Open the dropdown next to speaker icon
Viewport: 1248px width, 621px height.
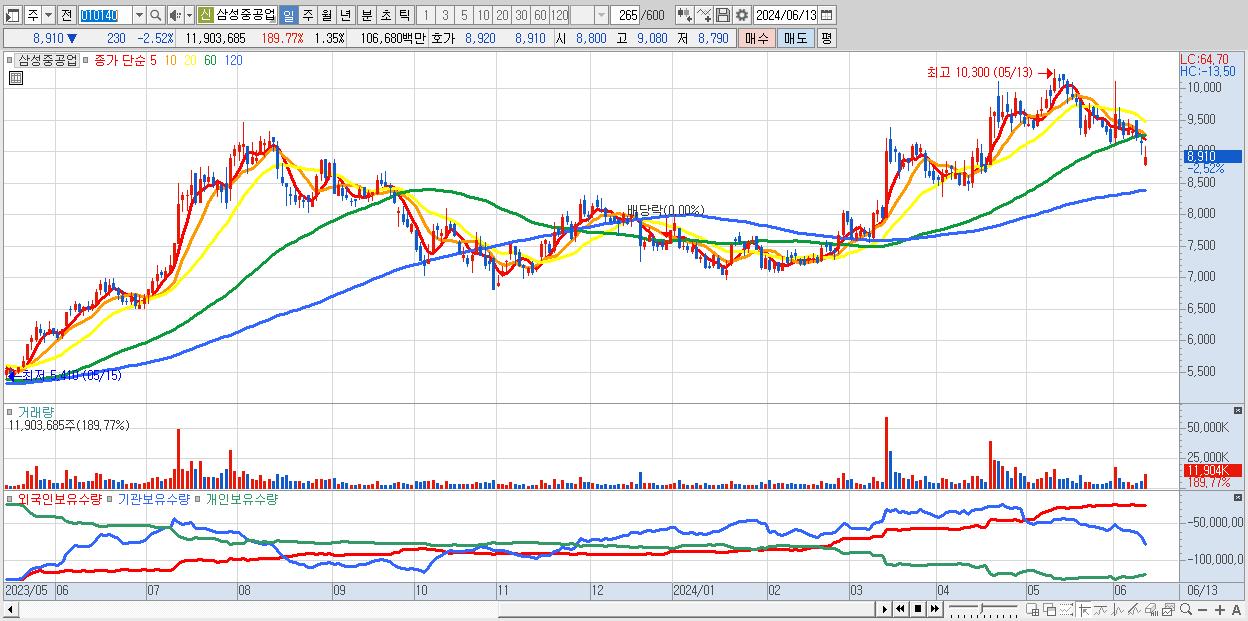[189, 16]
